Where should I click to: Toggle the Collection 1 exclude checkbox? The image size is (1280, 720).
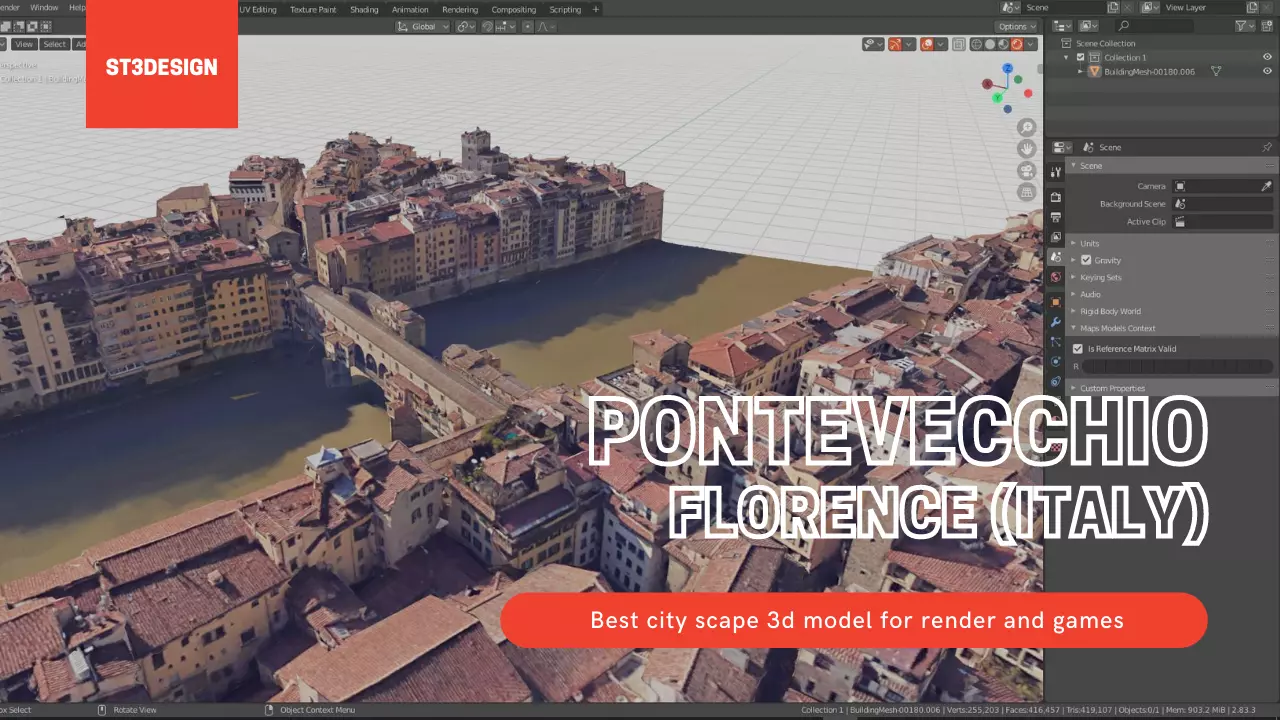(1080, 57)
